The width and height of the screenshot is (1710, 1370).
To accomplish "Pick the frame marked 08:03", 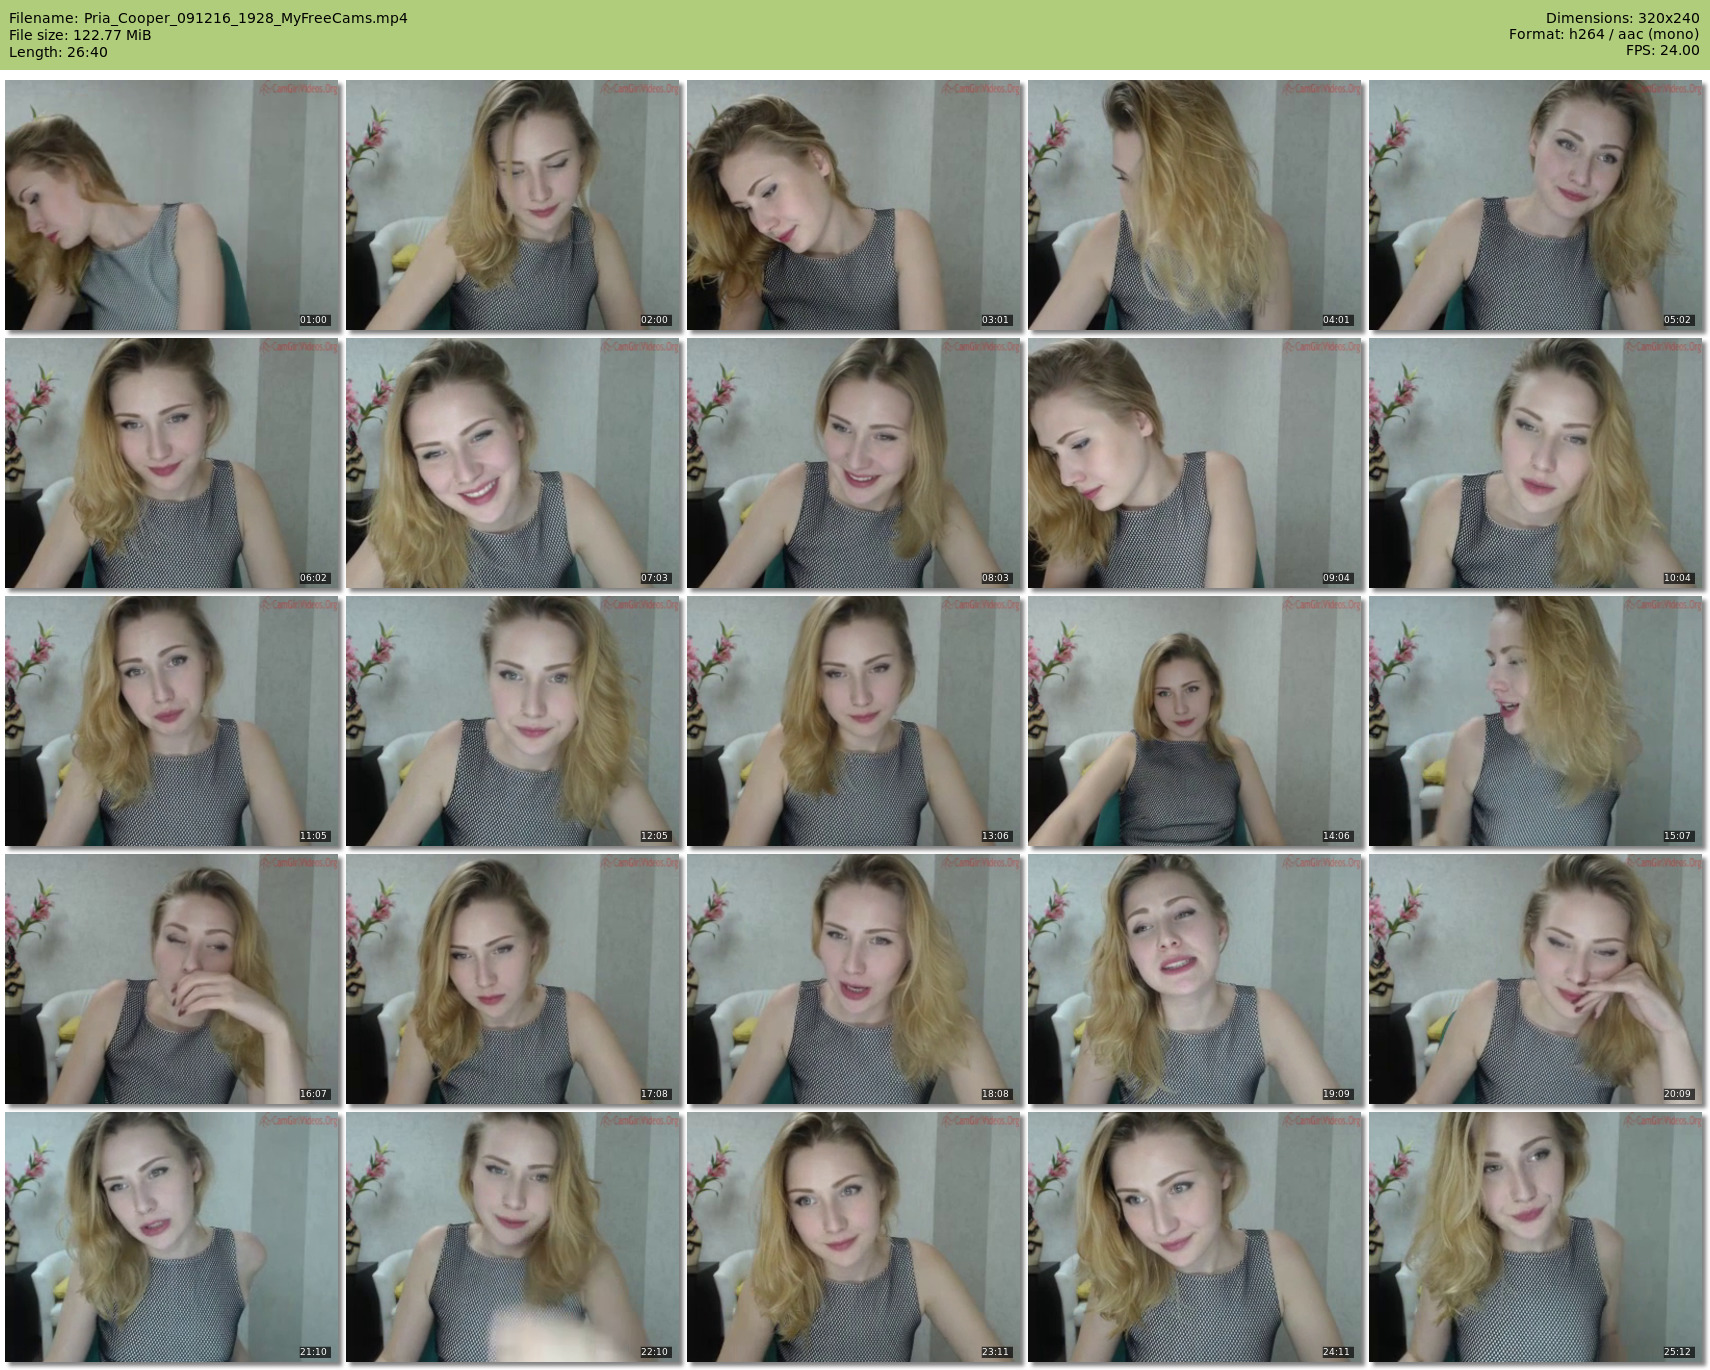I will [x=855, y=463].
